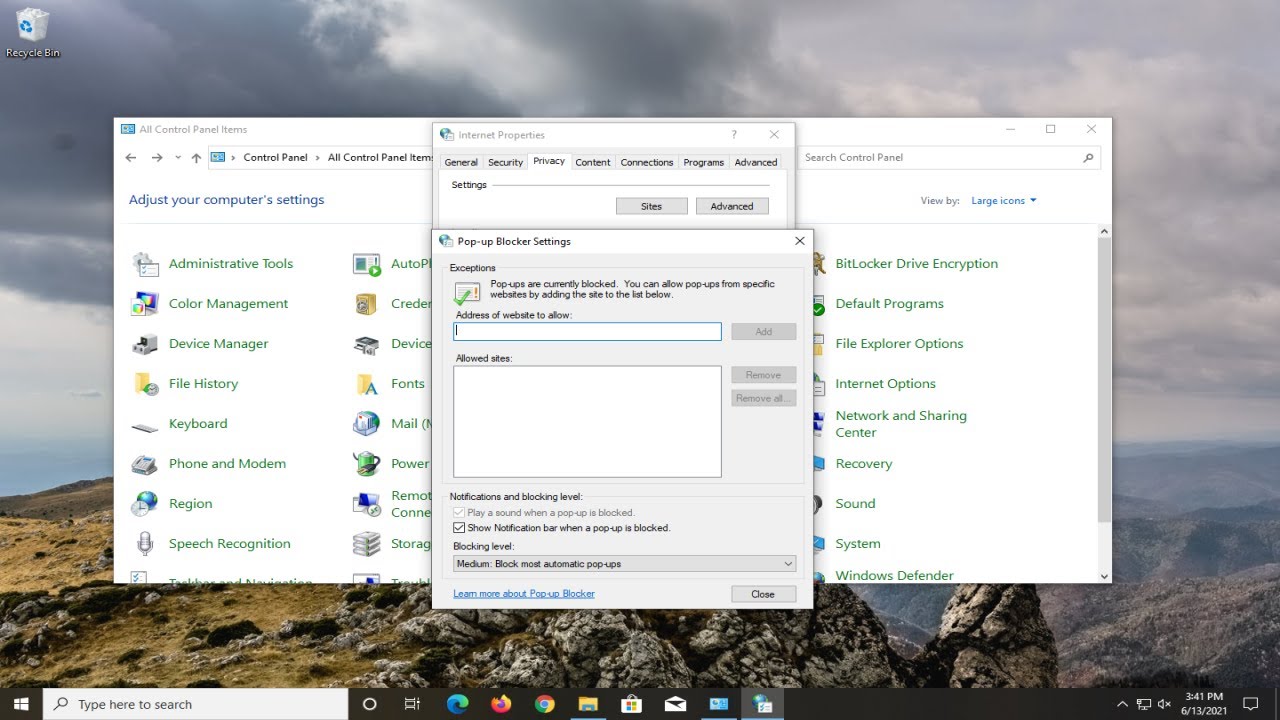Open Region globe icon in Control Panel

[145, 504]
